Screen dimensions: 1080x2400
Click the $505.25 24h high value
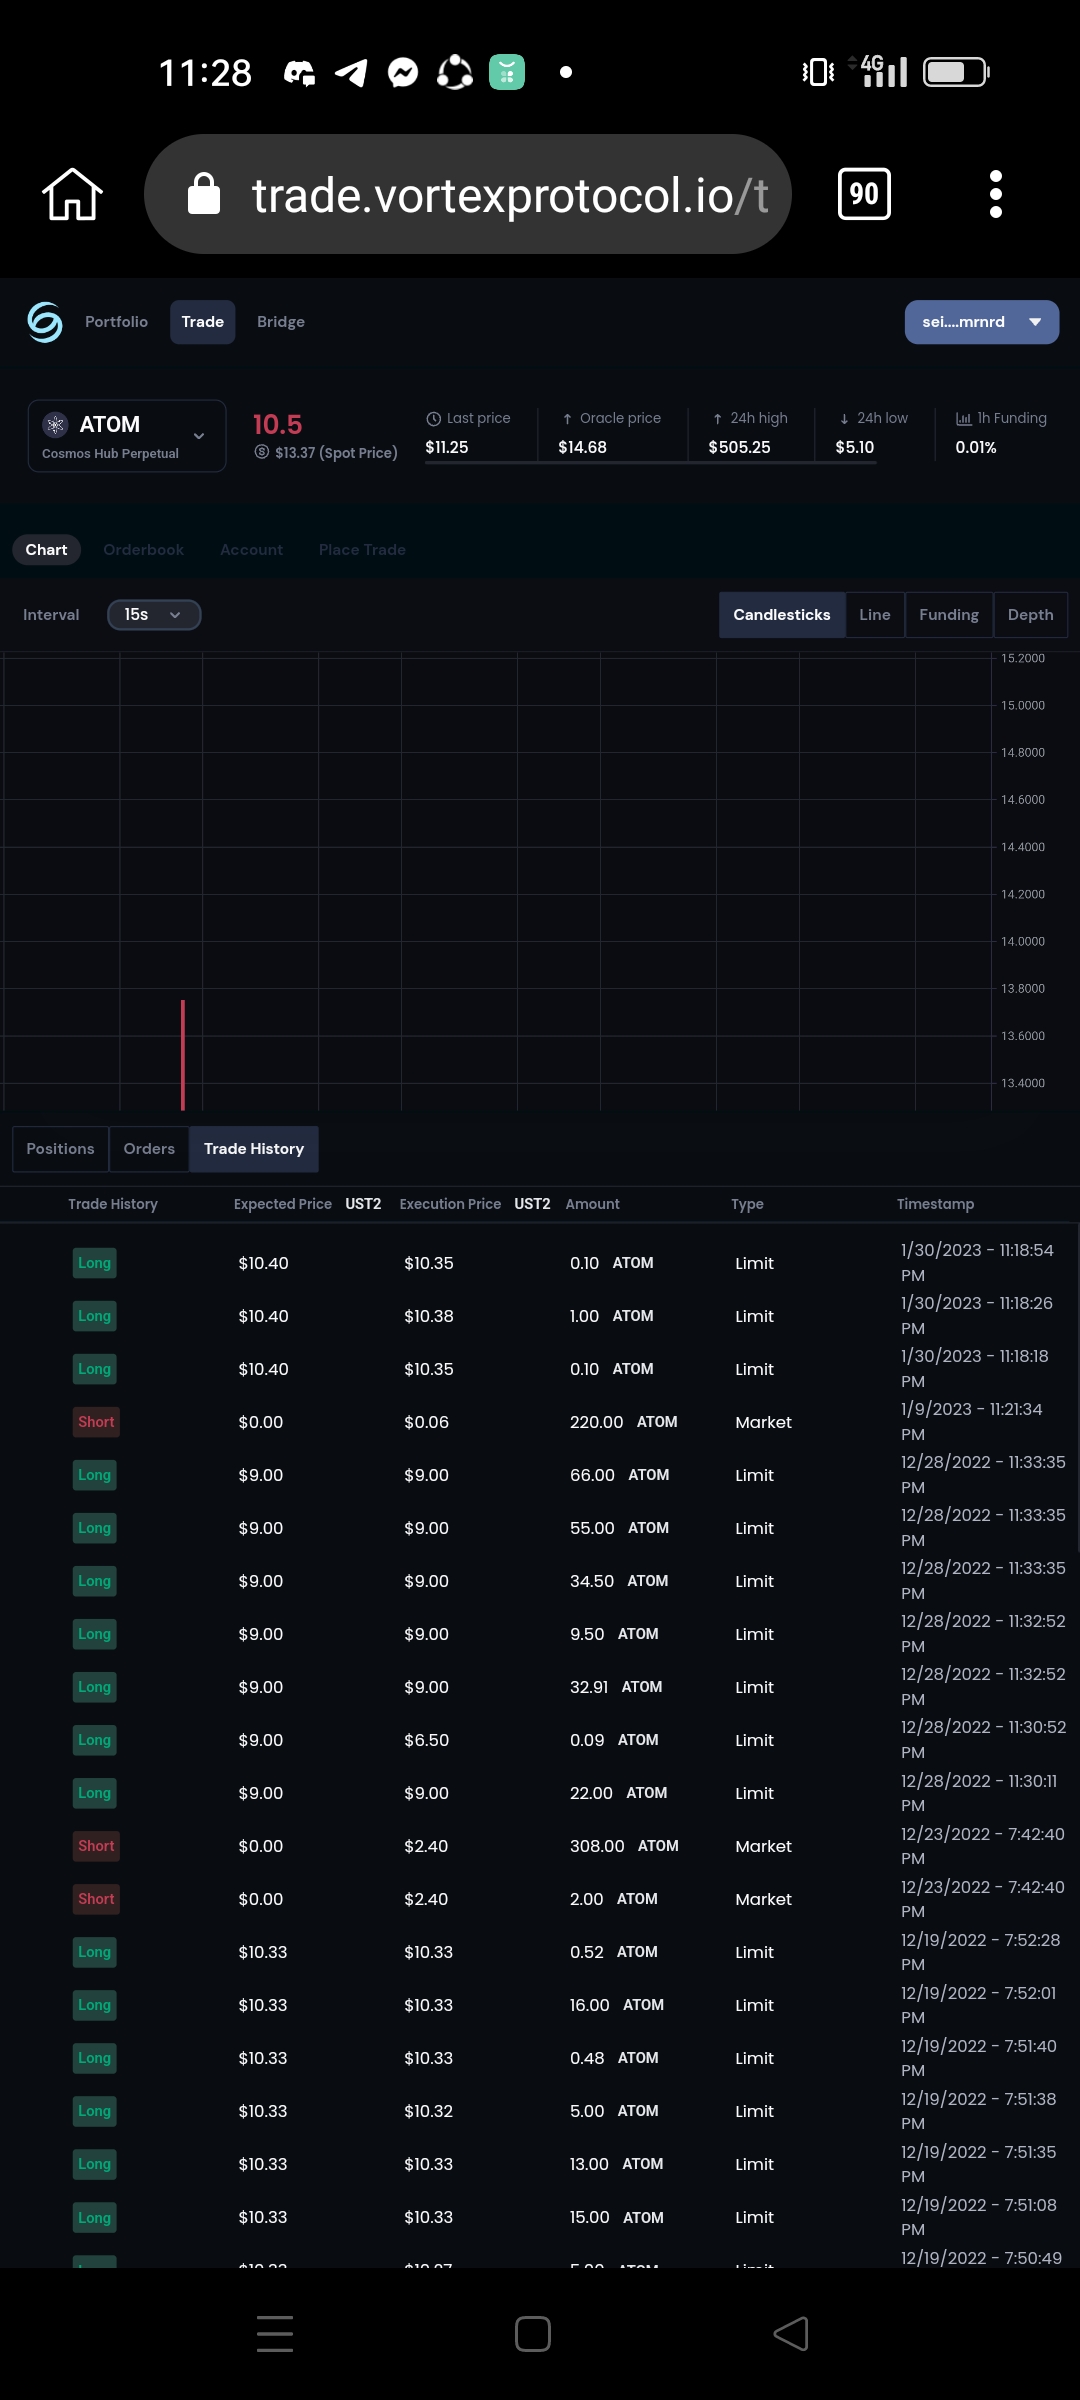[739, 447]
